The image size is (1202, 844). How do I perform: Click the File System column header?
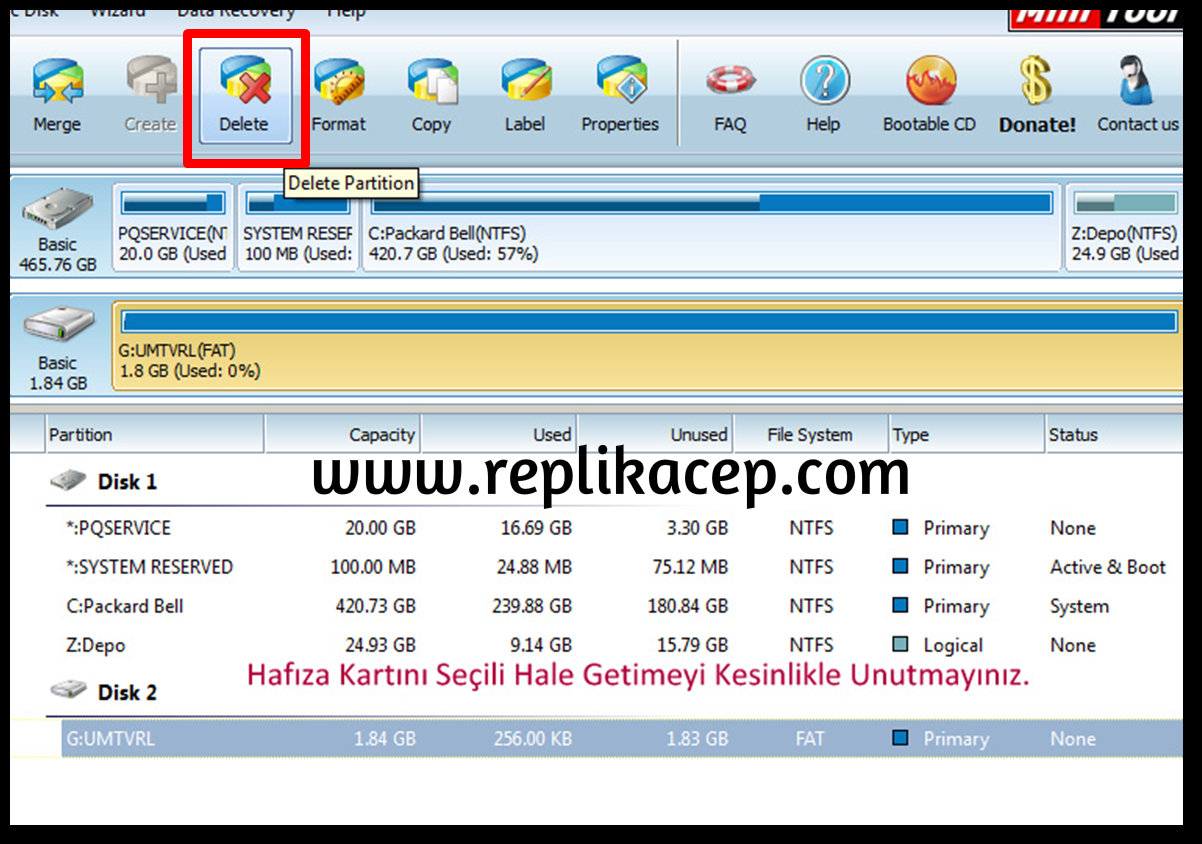809,435
